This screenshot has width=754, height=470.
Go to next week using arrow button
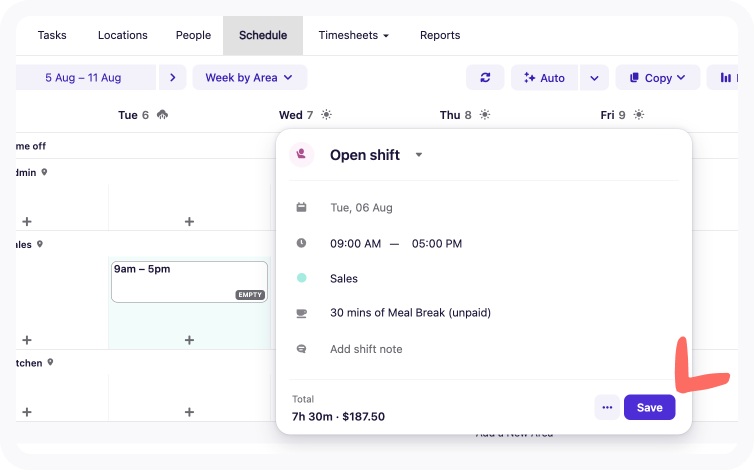(x=172, y=77)
